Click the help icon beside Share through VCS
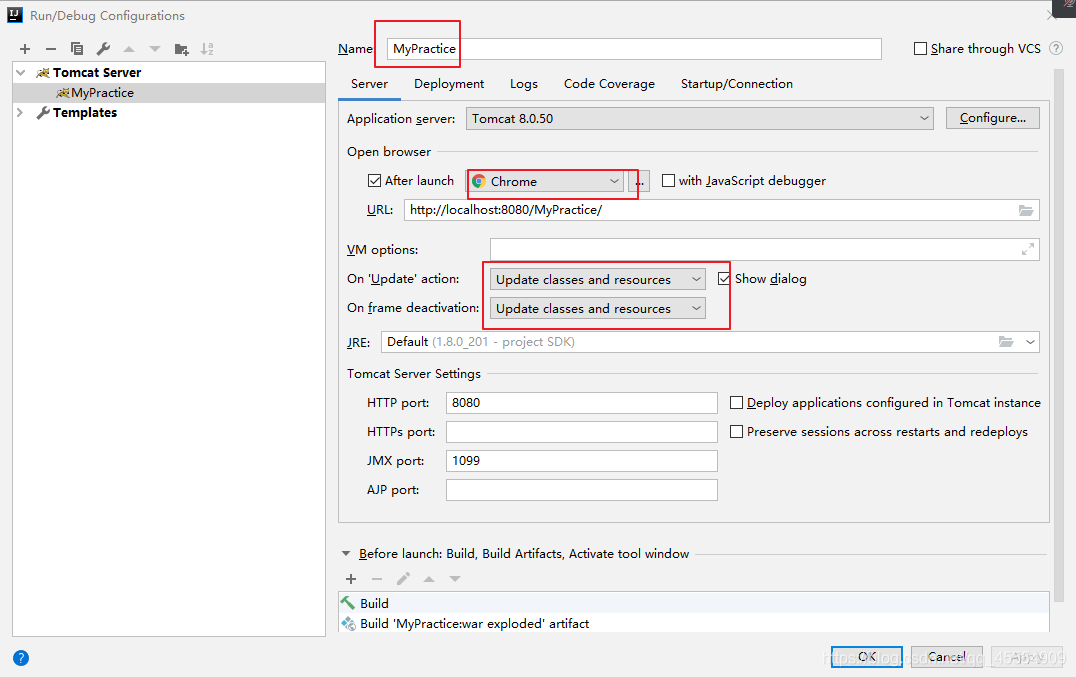 click(1056, 49)
